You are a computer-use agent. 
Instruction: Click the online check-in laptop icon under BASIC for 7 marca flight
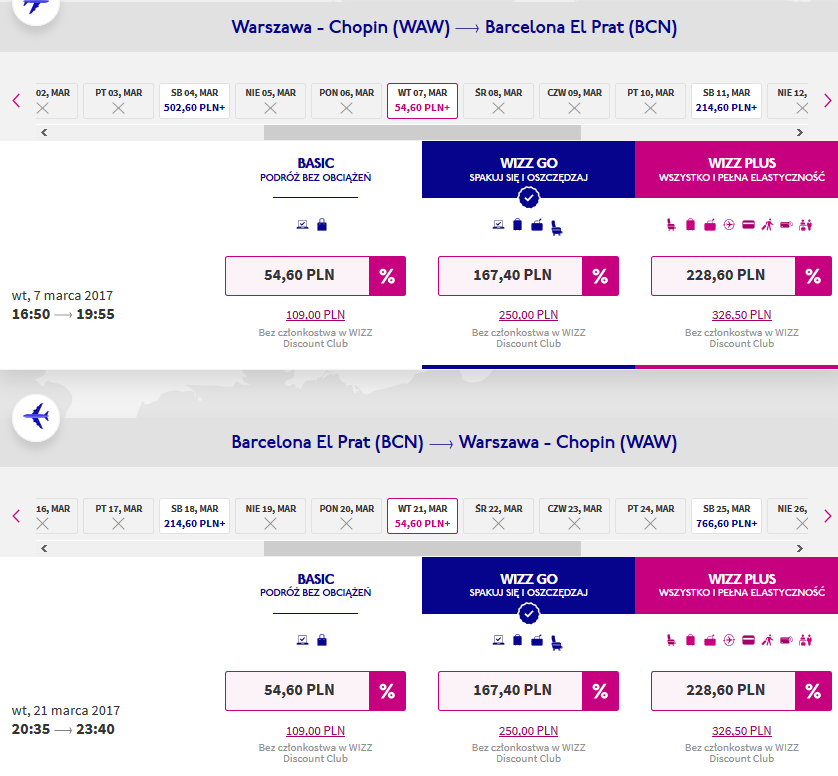(302, 225)
